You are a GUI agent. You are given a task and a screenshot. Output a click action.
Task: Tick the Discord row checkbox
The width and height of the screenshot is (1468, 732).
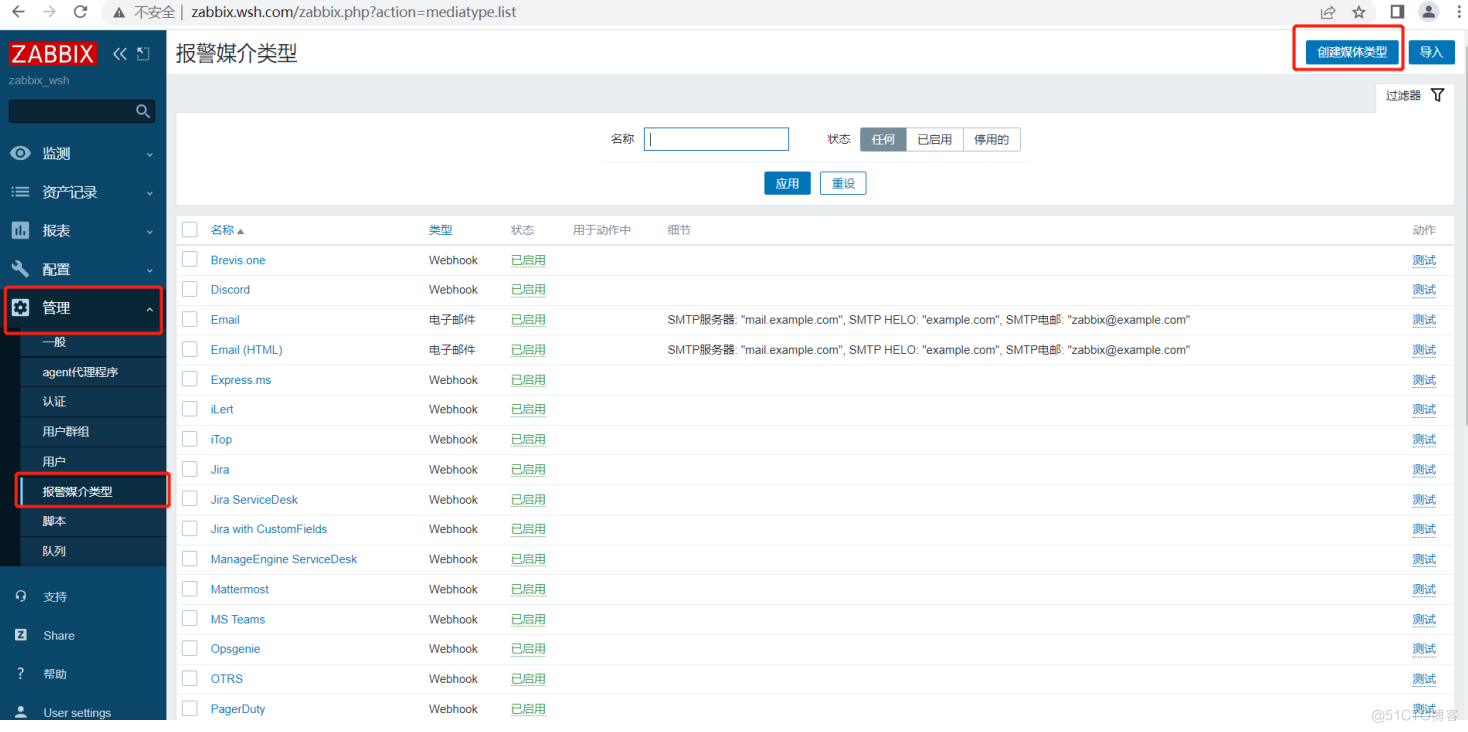click(190, 290)
